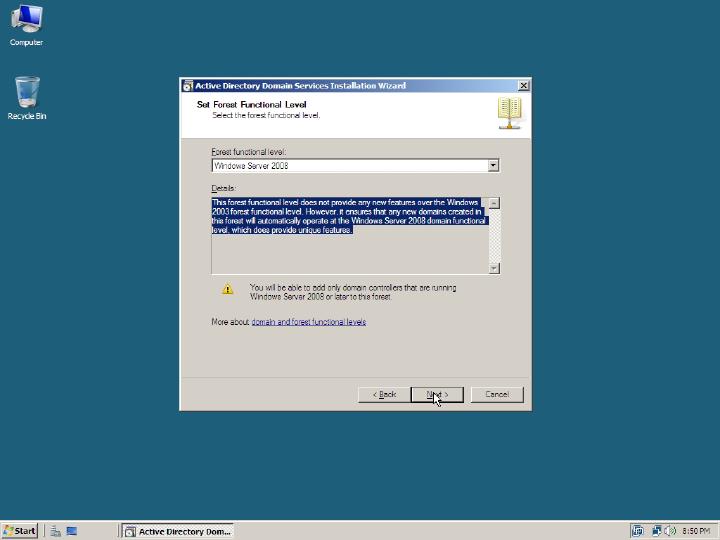Select the Recycle Bin icon
Screen dimensions: 720x540
click(x=27, y=98)
